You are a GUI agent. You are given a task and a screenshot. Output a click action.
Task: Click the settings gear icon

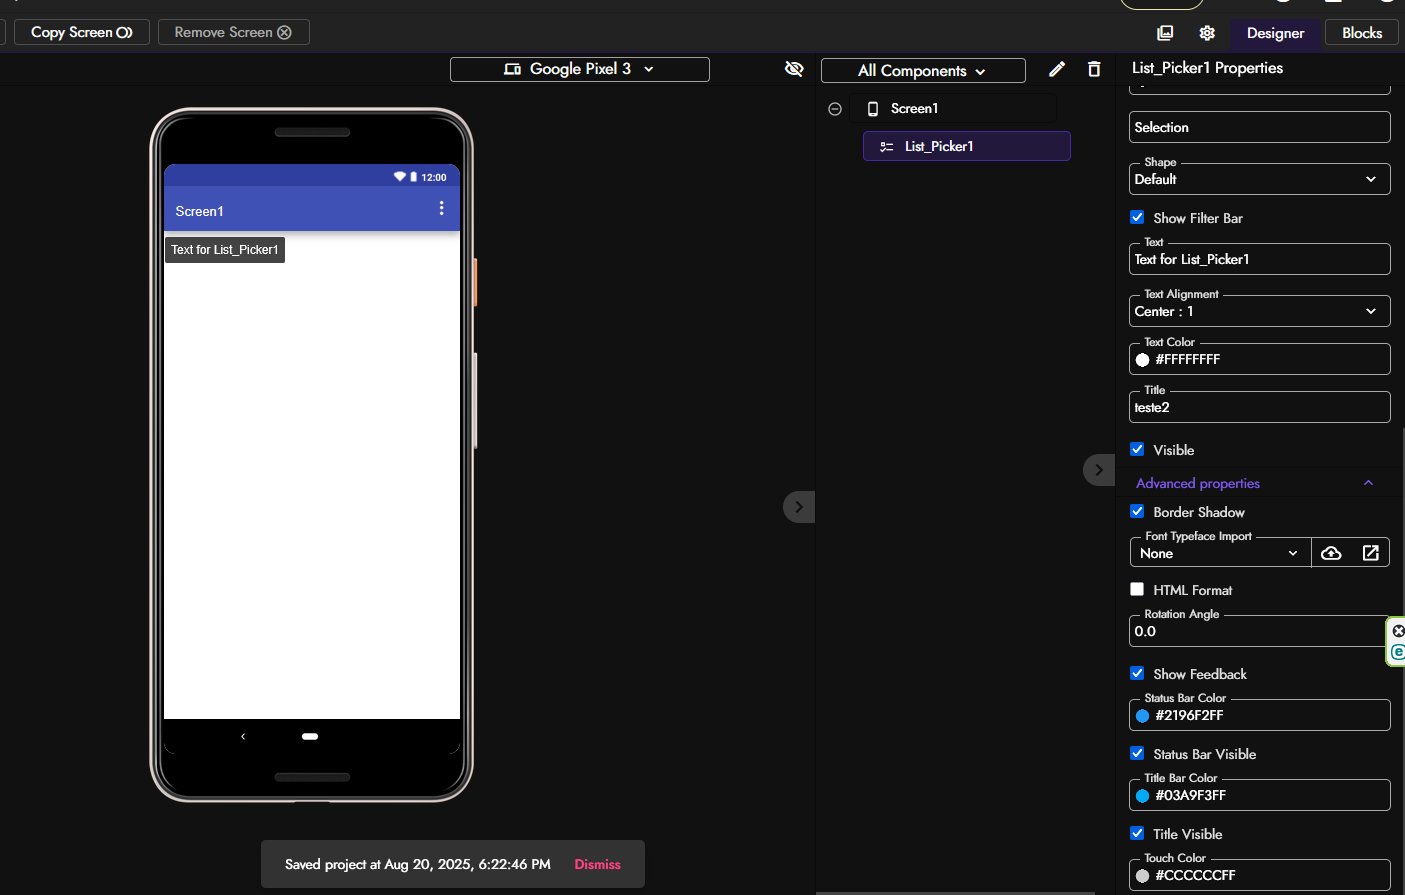pos(1207,33)
